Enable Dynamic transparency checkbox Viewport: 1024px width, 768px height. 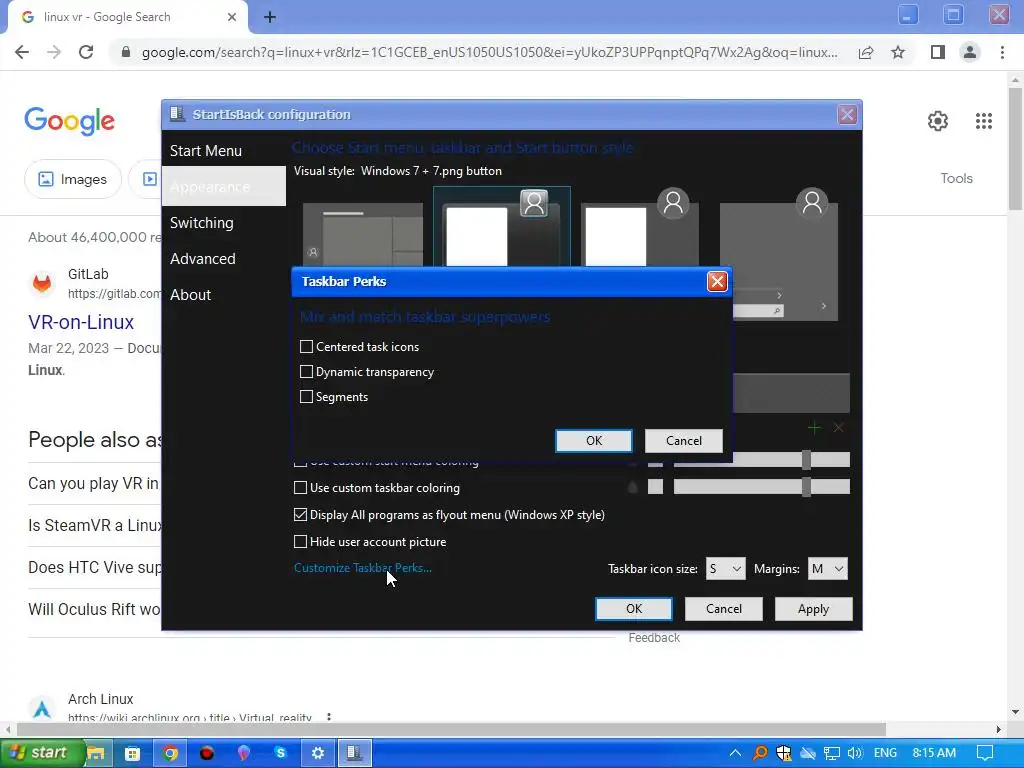[x=306, y=372]
